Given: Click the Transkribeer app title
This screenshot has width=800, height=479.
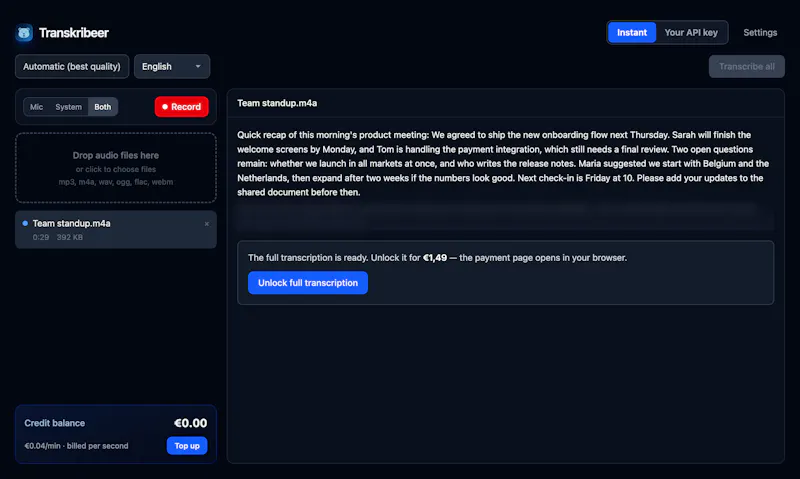Looking at the screenshot, I should click(74, 33).
